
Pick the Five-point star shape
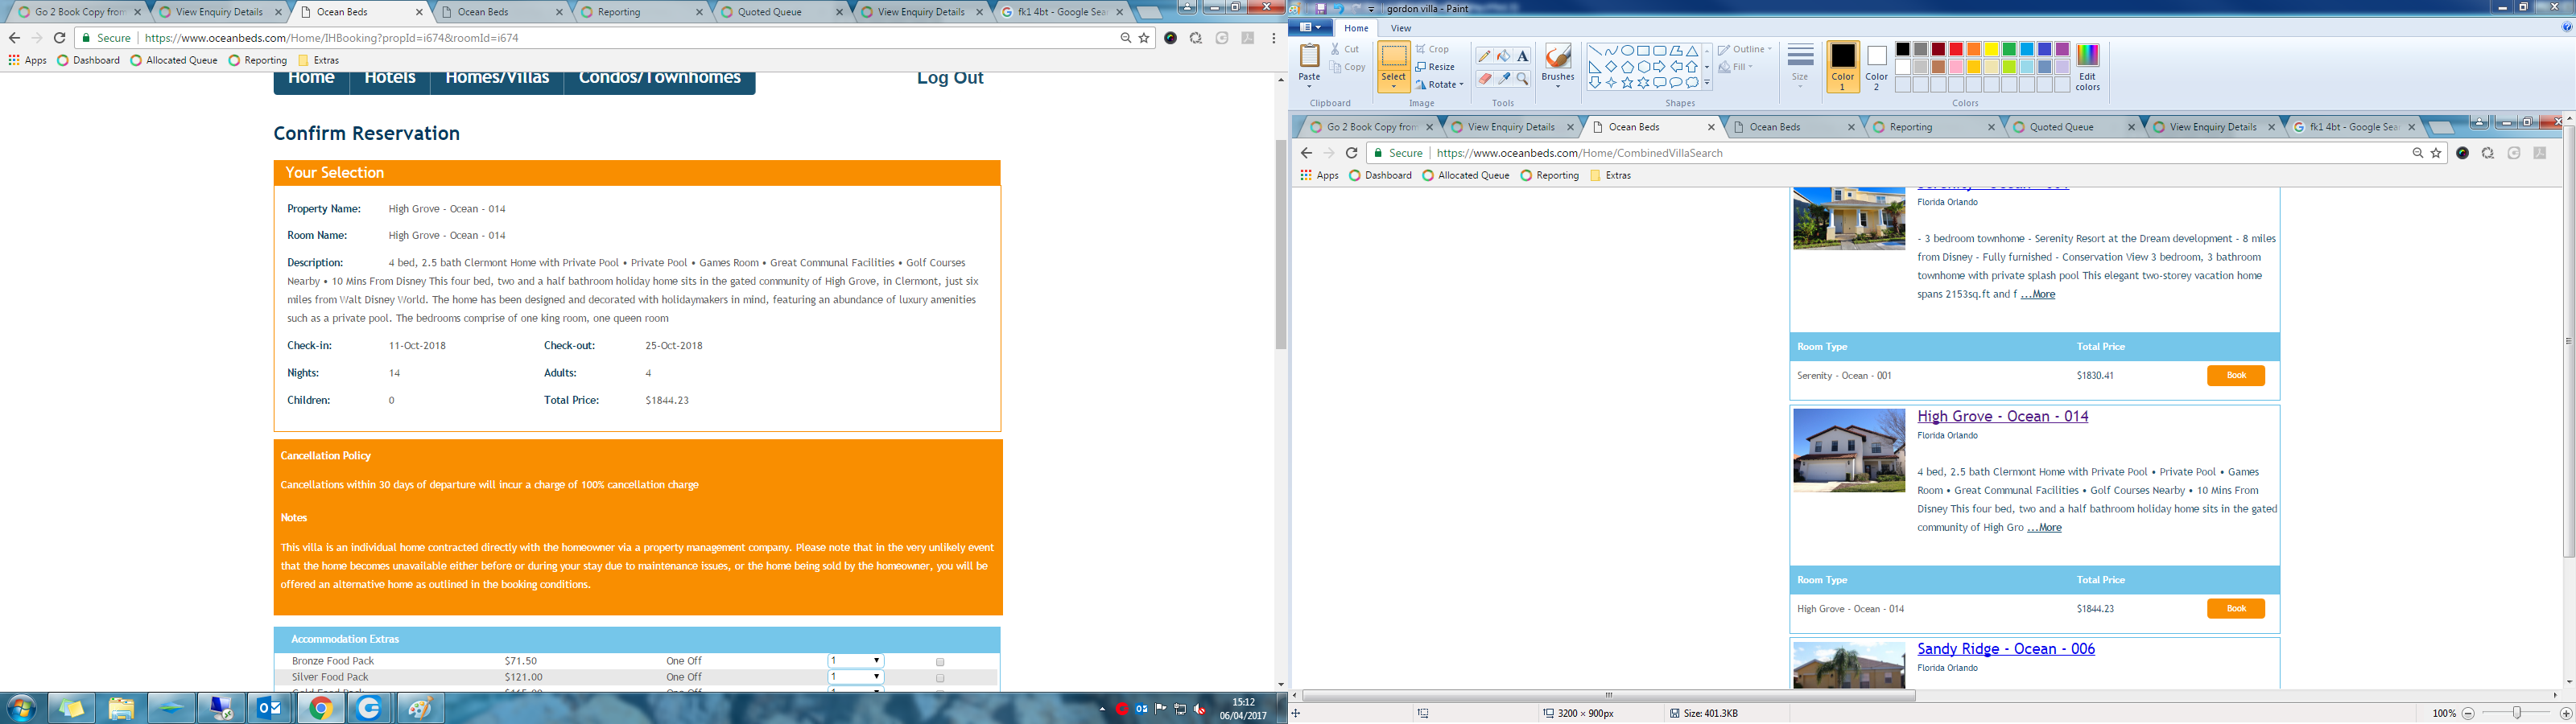point(1627,83)
